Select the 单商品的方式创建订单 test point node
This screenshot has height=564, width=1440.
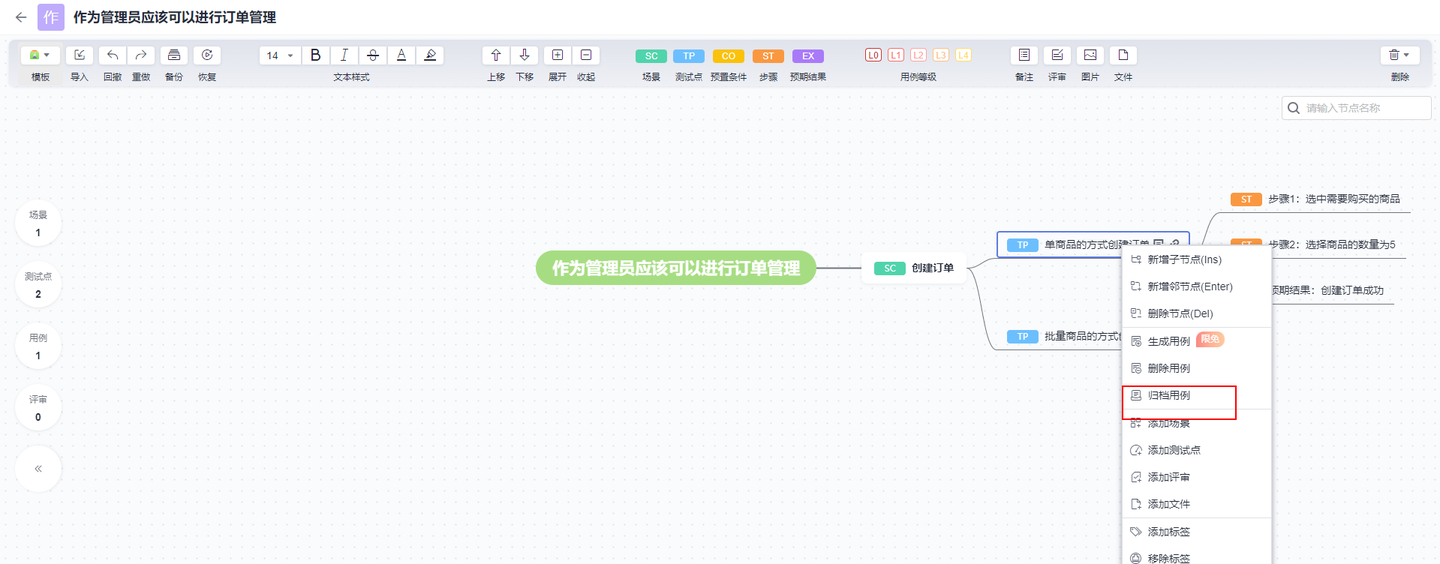click(1093, 244)
